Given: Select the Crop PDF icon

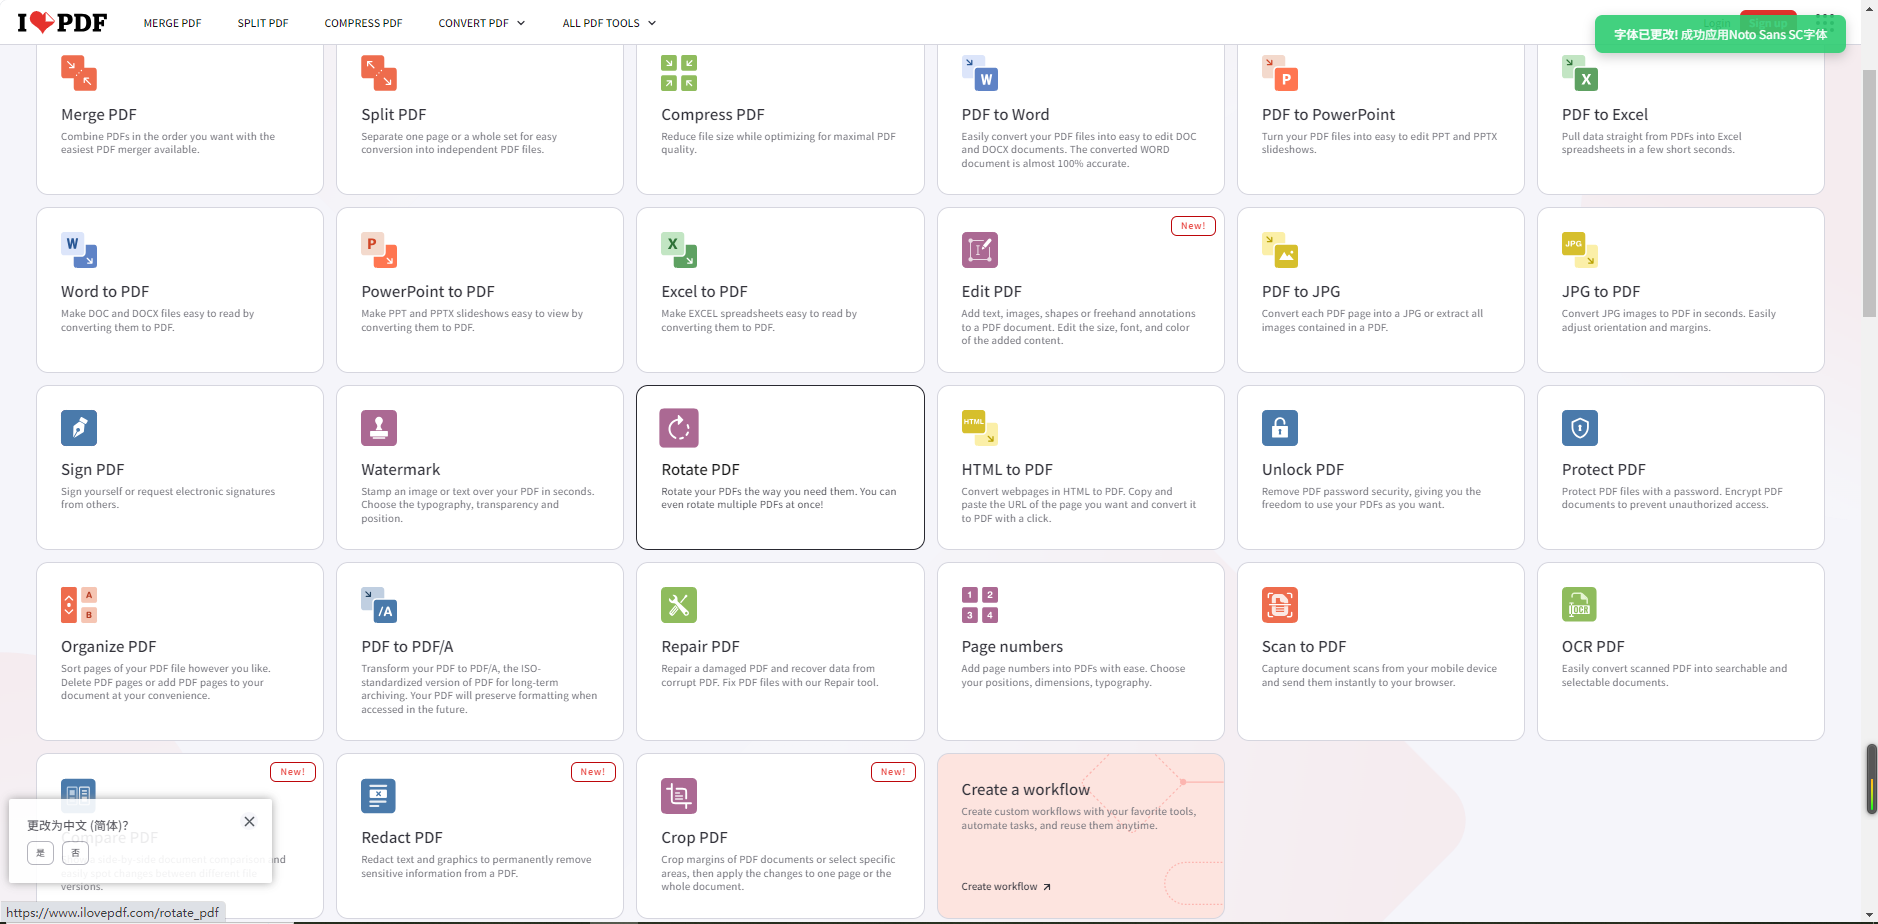Looking at the screenshot, I should coord(679,796).
